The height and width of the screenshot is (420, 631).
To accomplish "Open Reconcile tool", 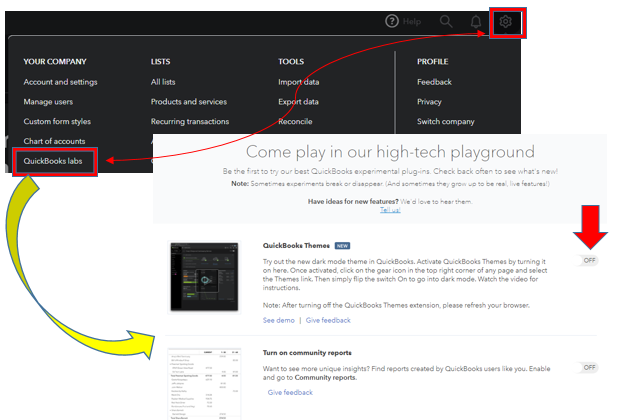I will click(x=295, y=121).
